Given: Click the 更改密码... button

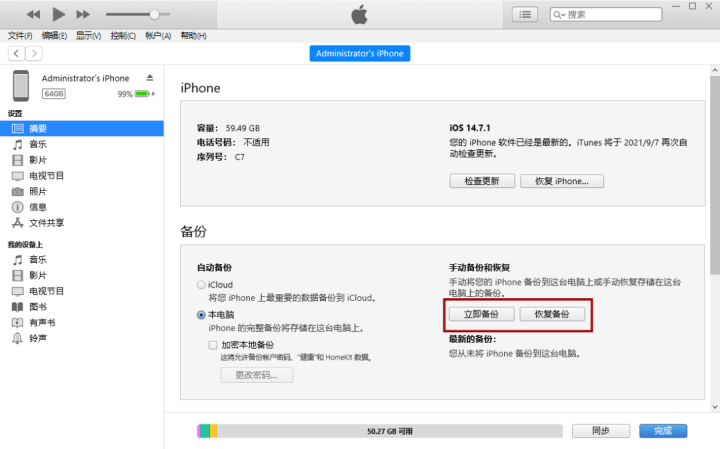Looking at the screenshot, I should click(257, 375).
